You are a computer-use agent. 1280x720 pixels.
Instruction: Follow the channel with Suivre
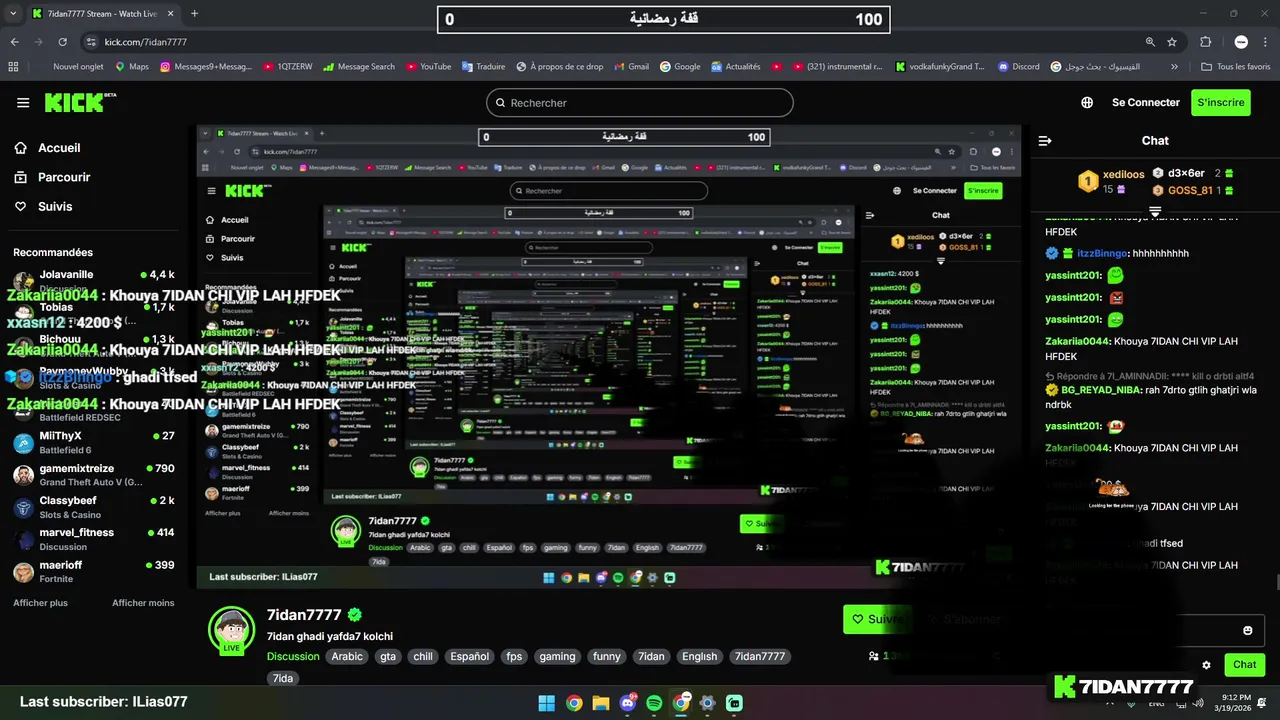pyautogui.click(x=876, y=619)
